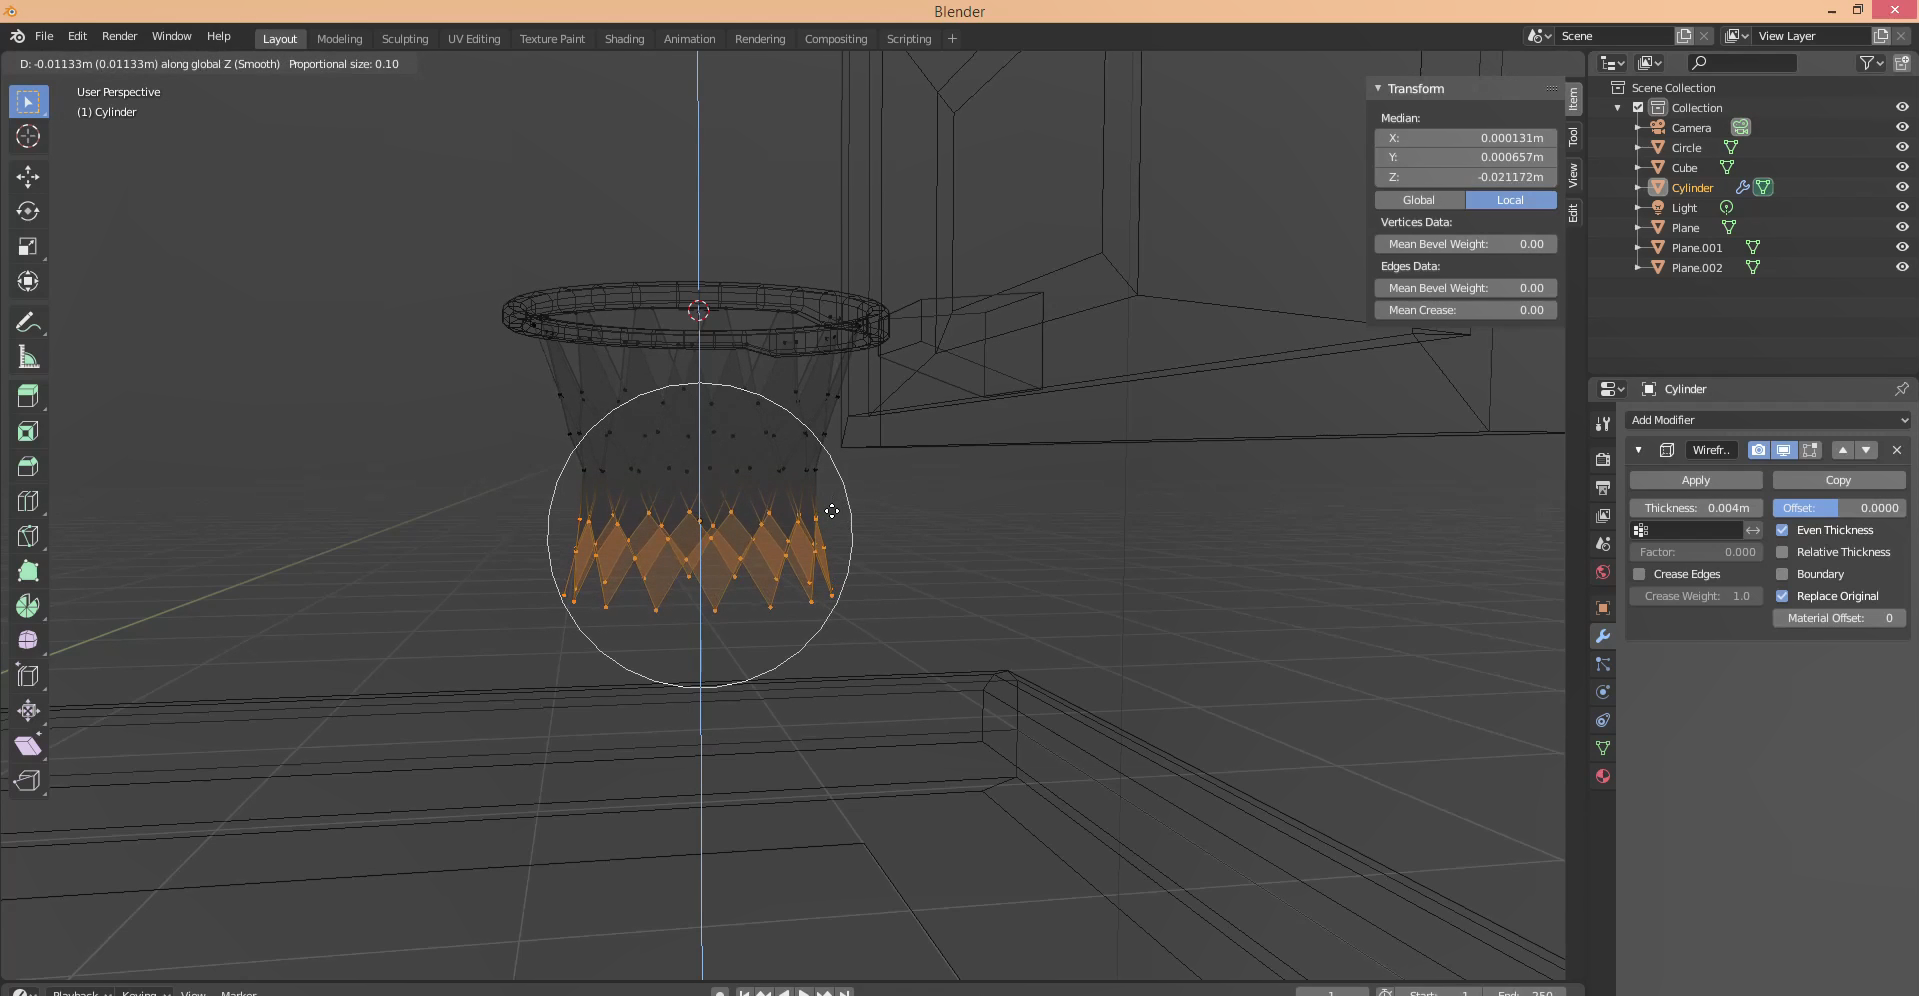Collapse the Transform panel

[1378, 88]
